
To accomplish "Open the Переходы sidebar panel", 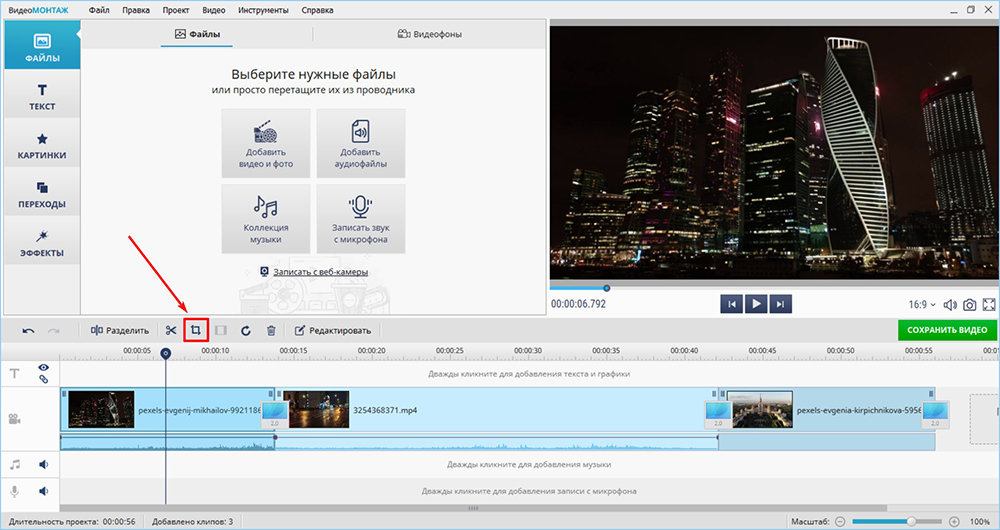I will click(41, 194).
